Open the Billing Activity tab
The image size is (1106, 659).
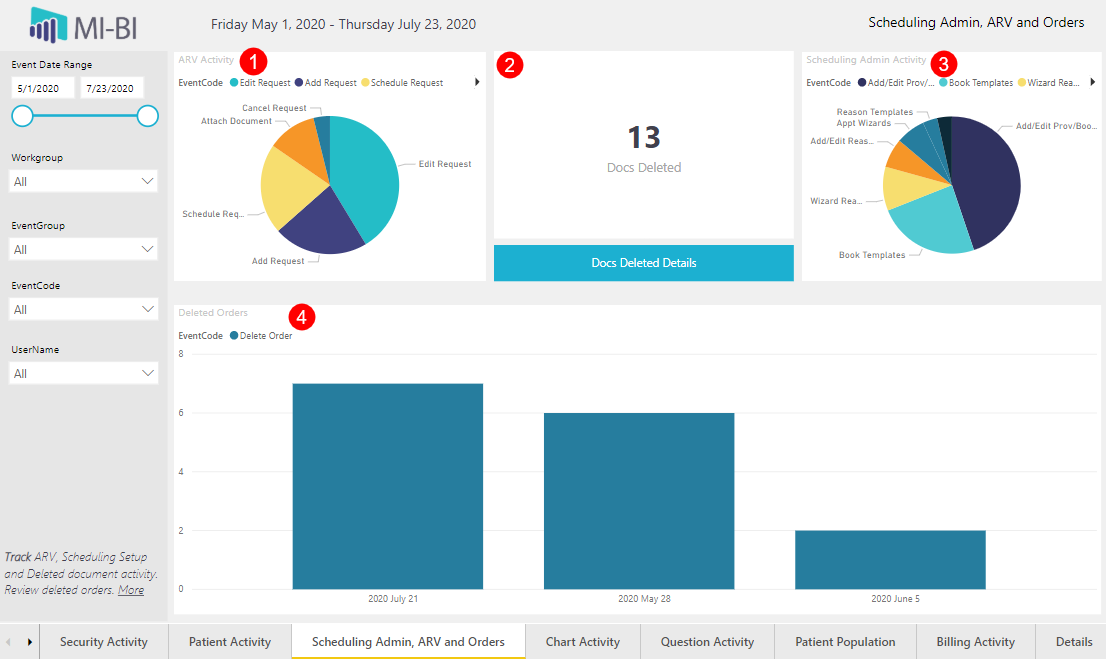click(x=975, y=642)
